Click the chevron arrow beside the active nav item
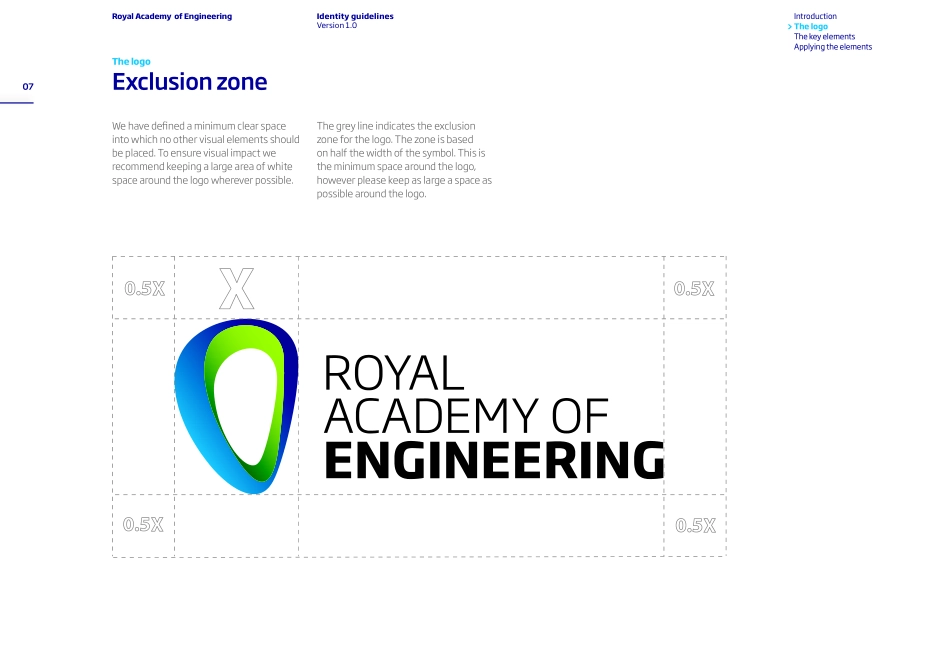 click(x=790, y=27)
